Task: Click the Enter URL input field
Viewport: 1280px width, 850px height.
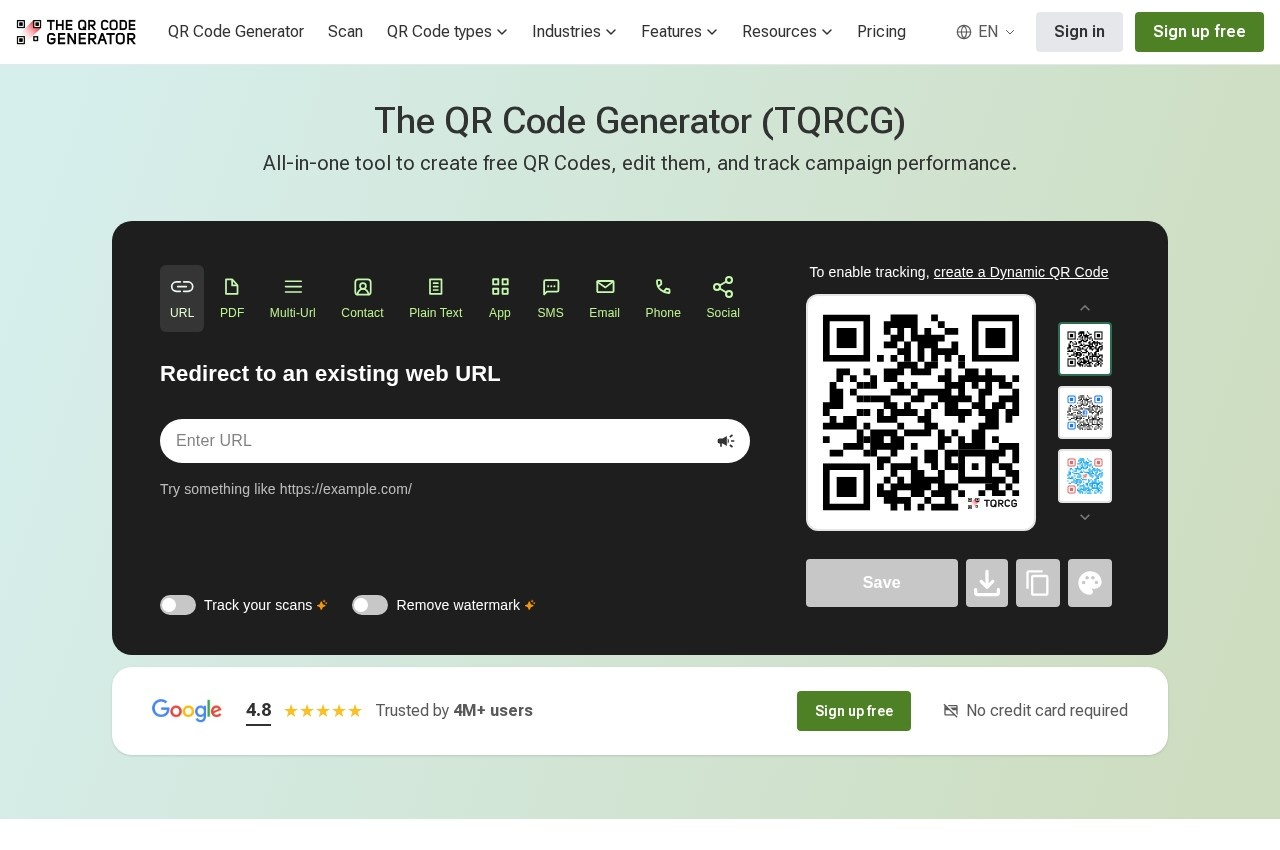Action: 455,441
